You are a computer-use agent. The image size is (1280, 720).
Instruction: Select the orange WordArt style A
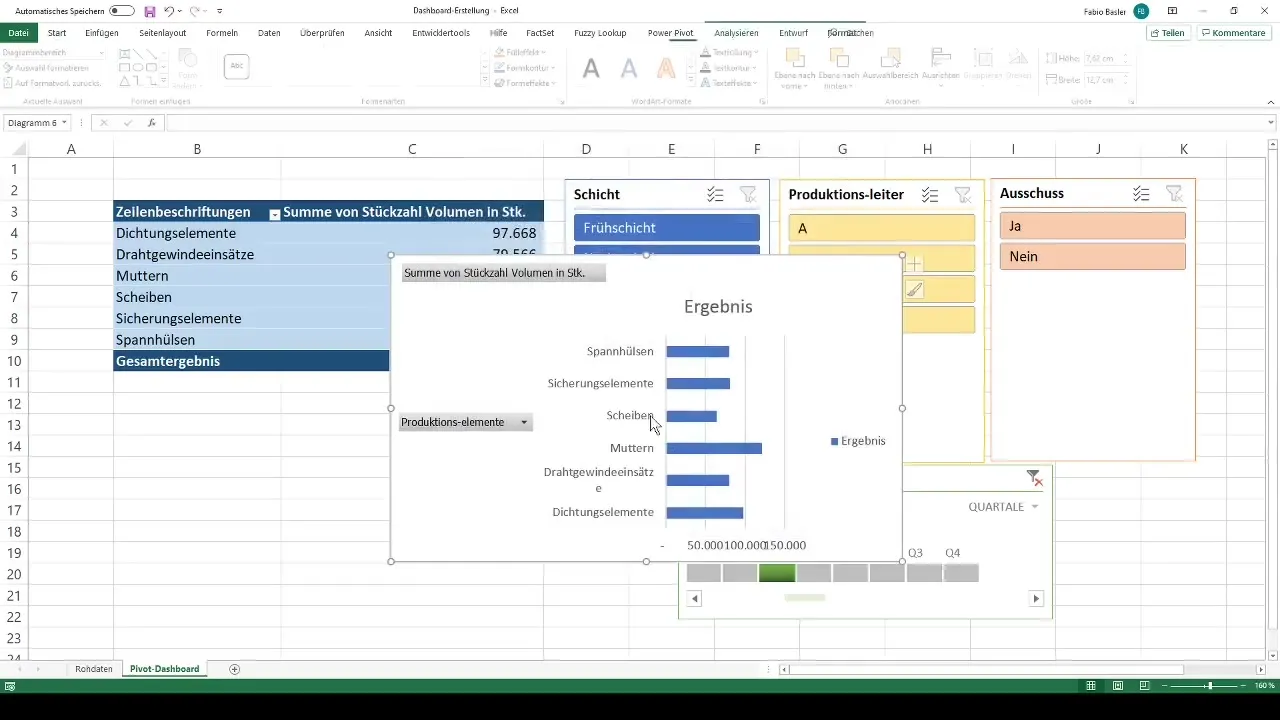point(665,68)
